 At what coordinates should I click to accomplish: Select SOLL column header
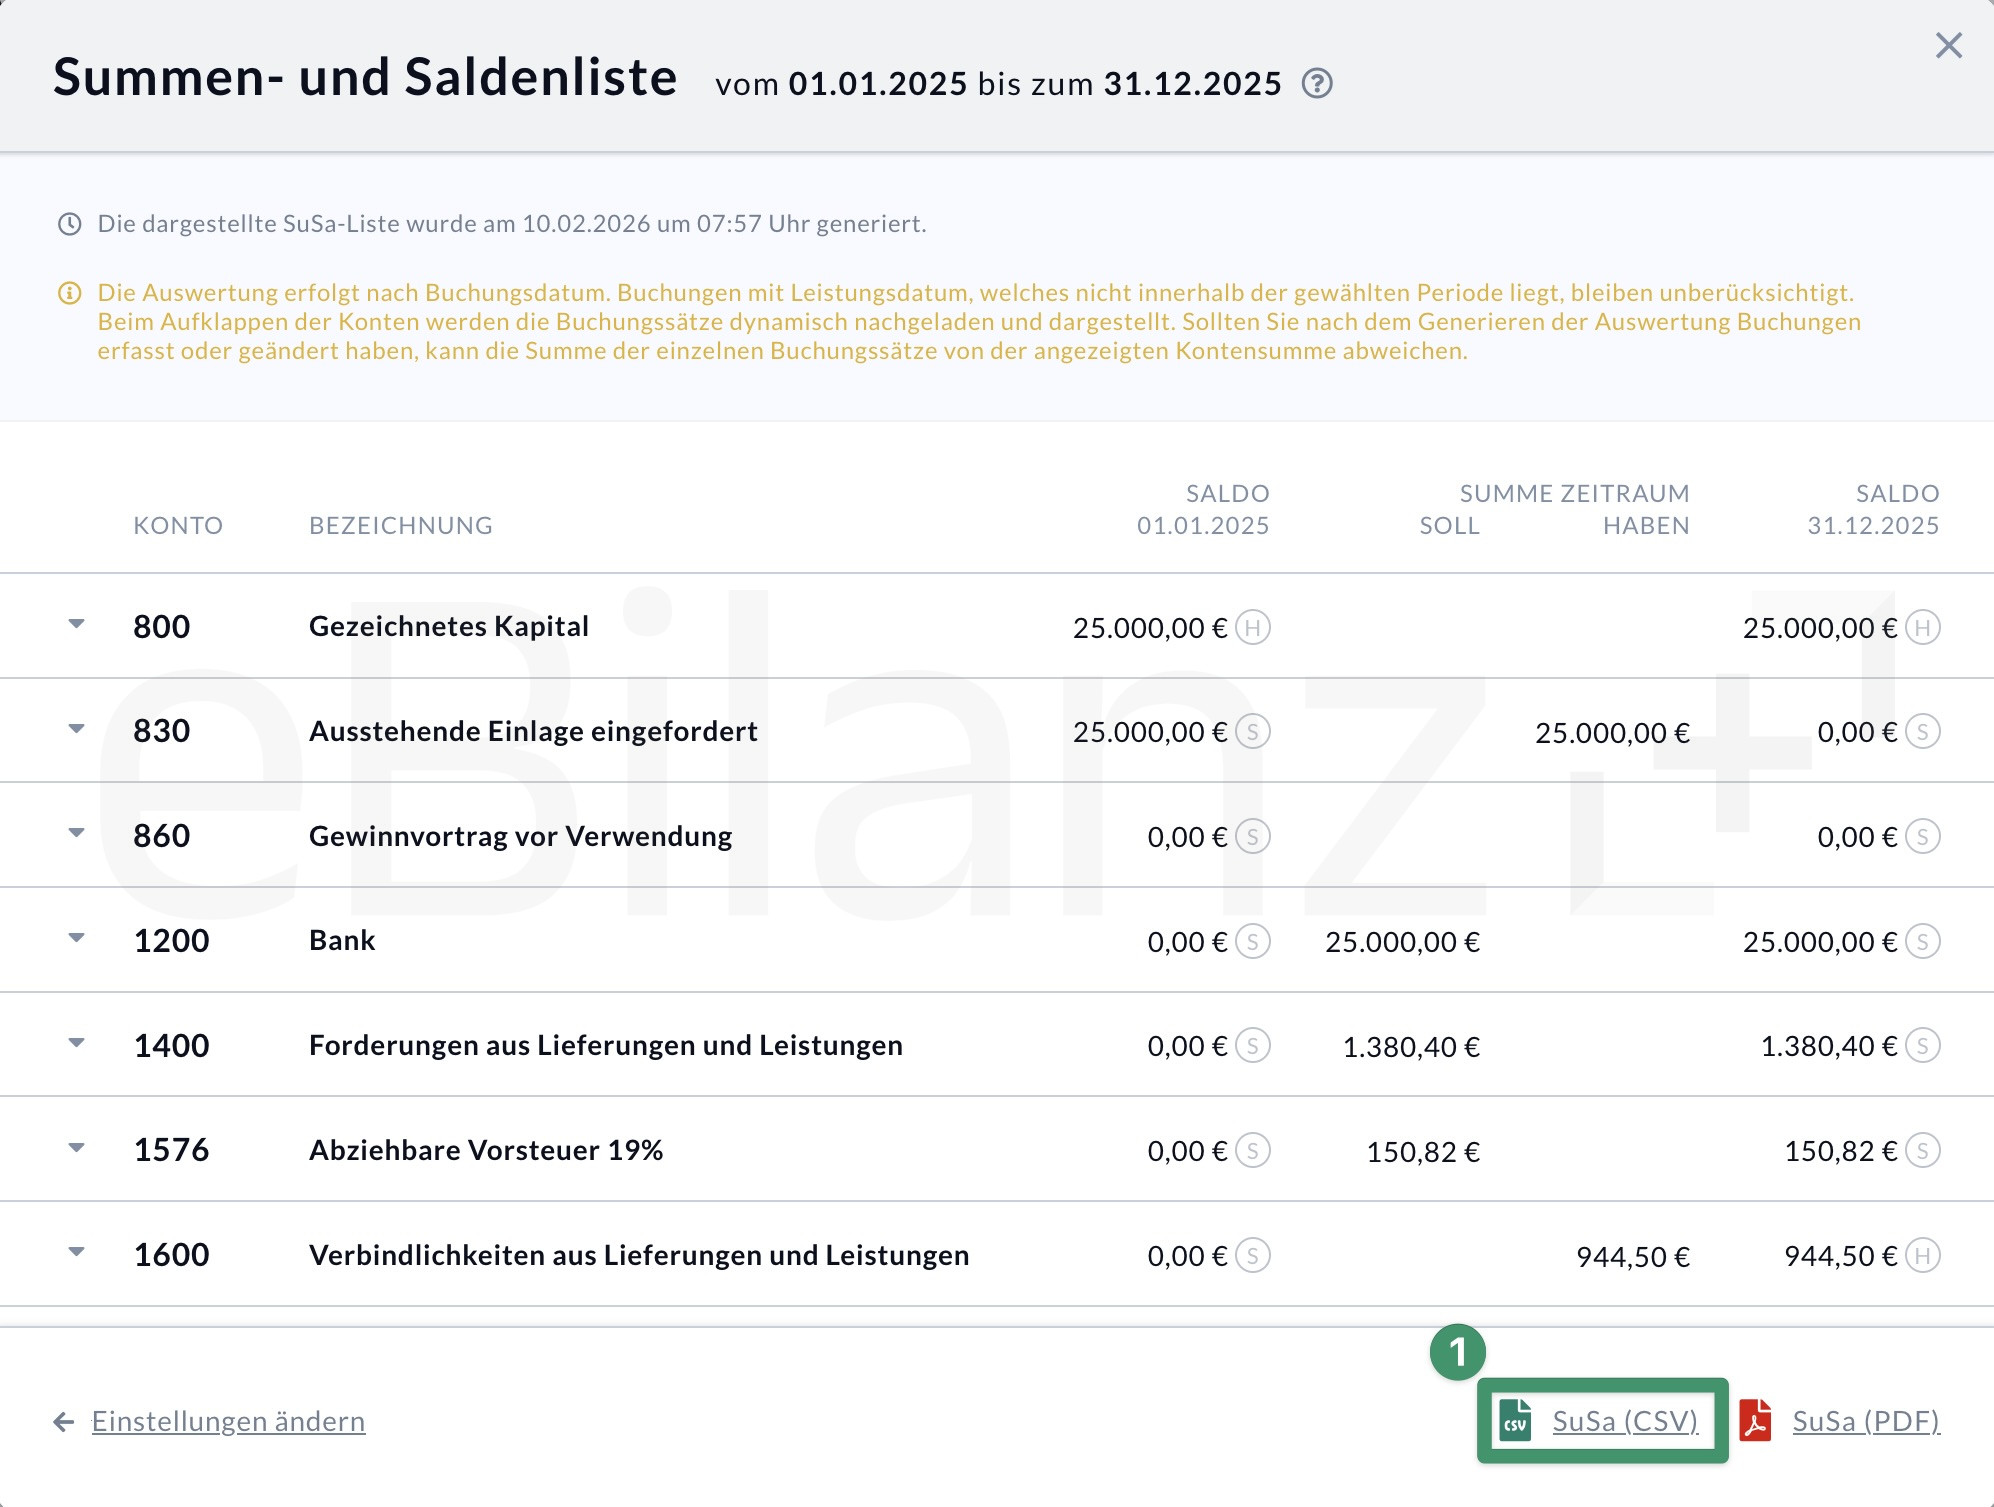coord(1449,526)
